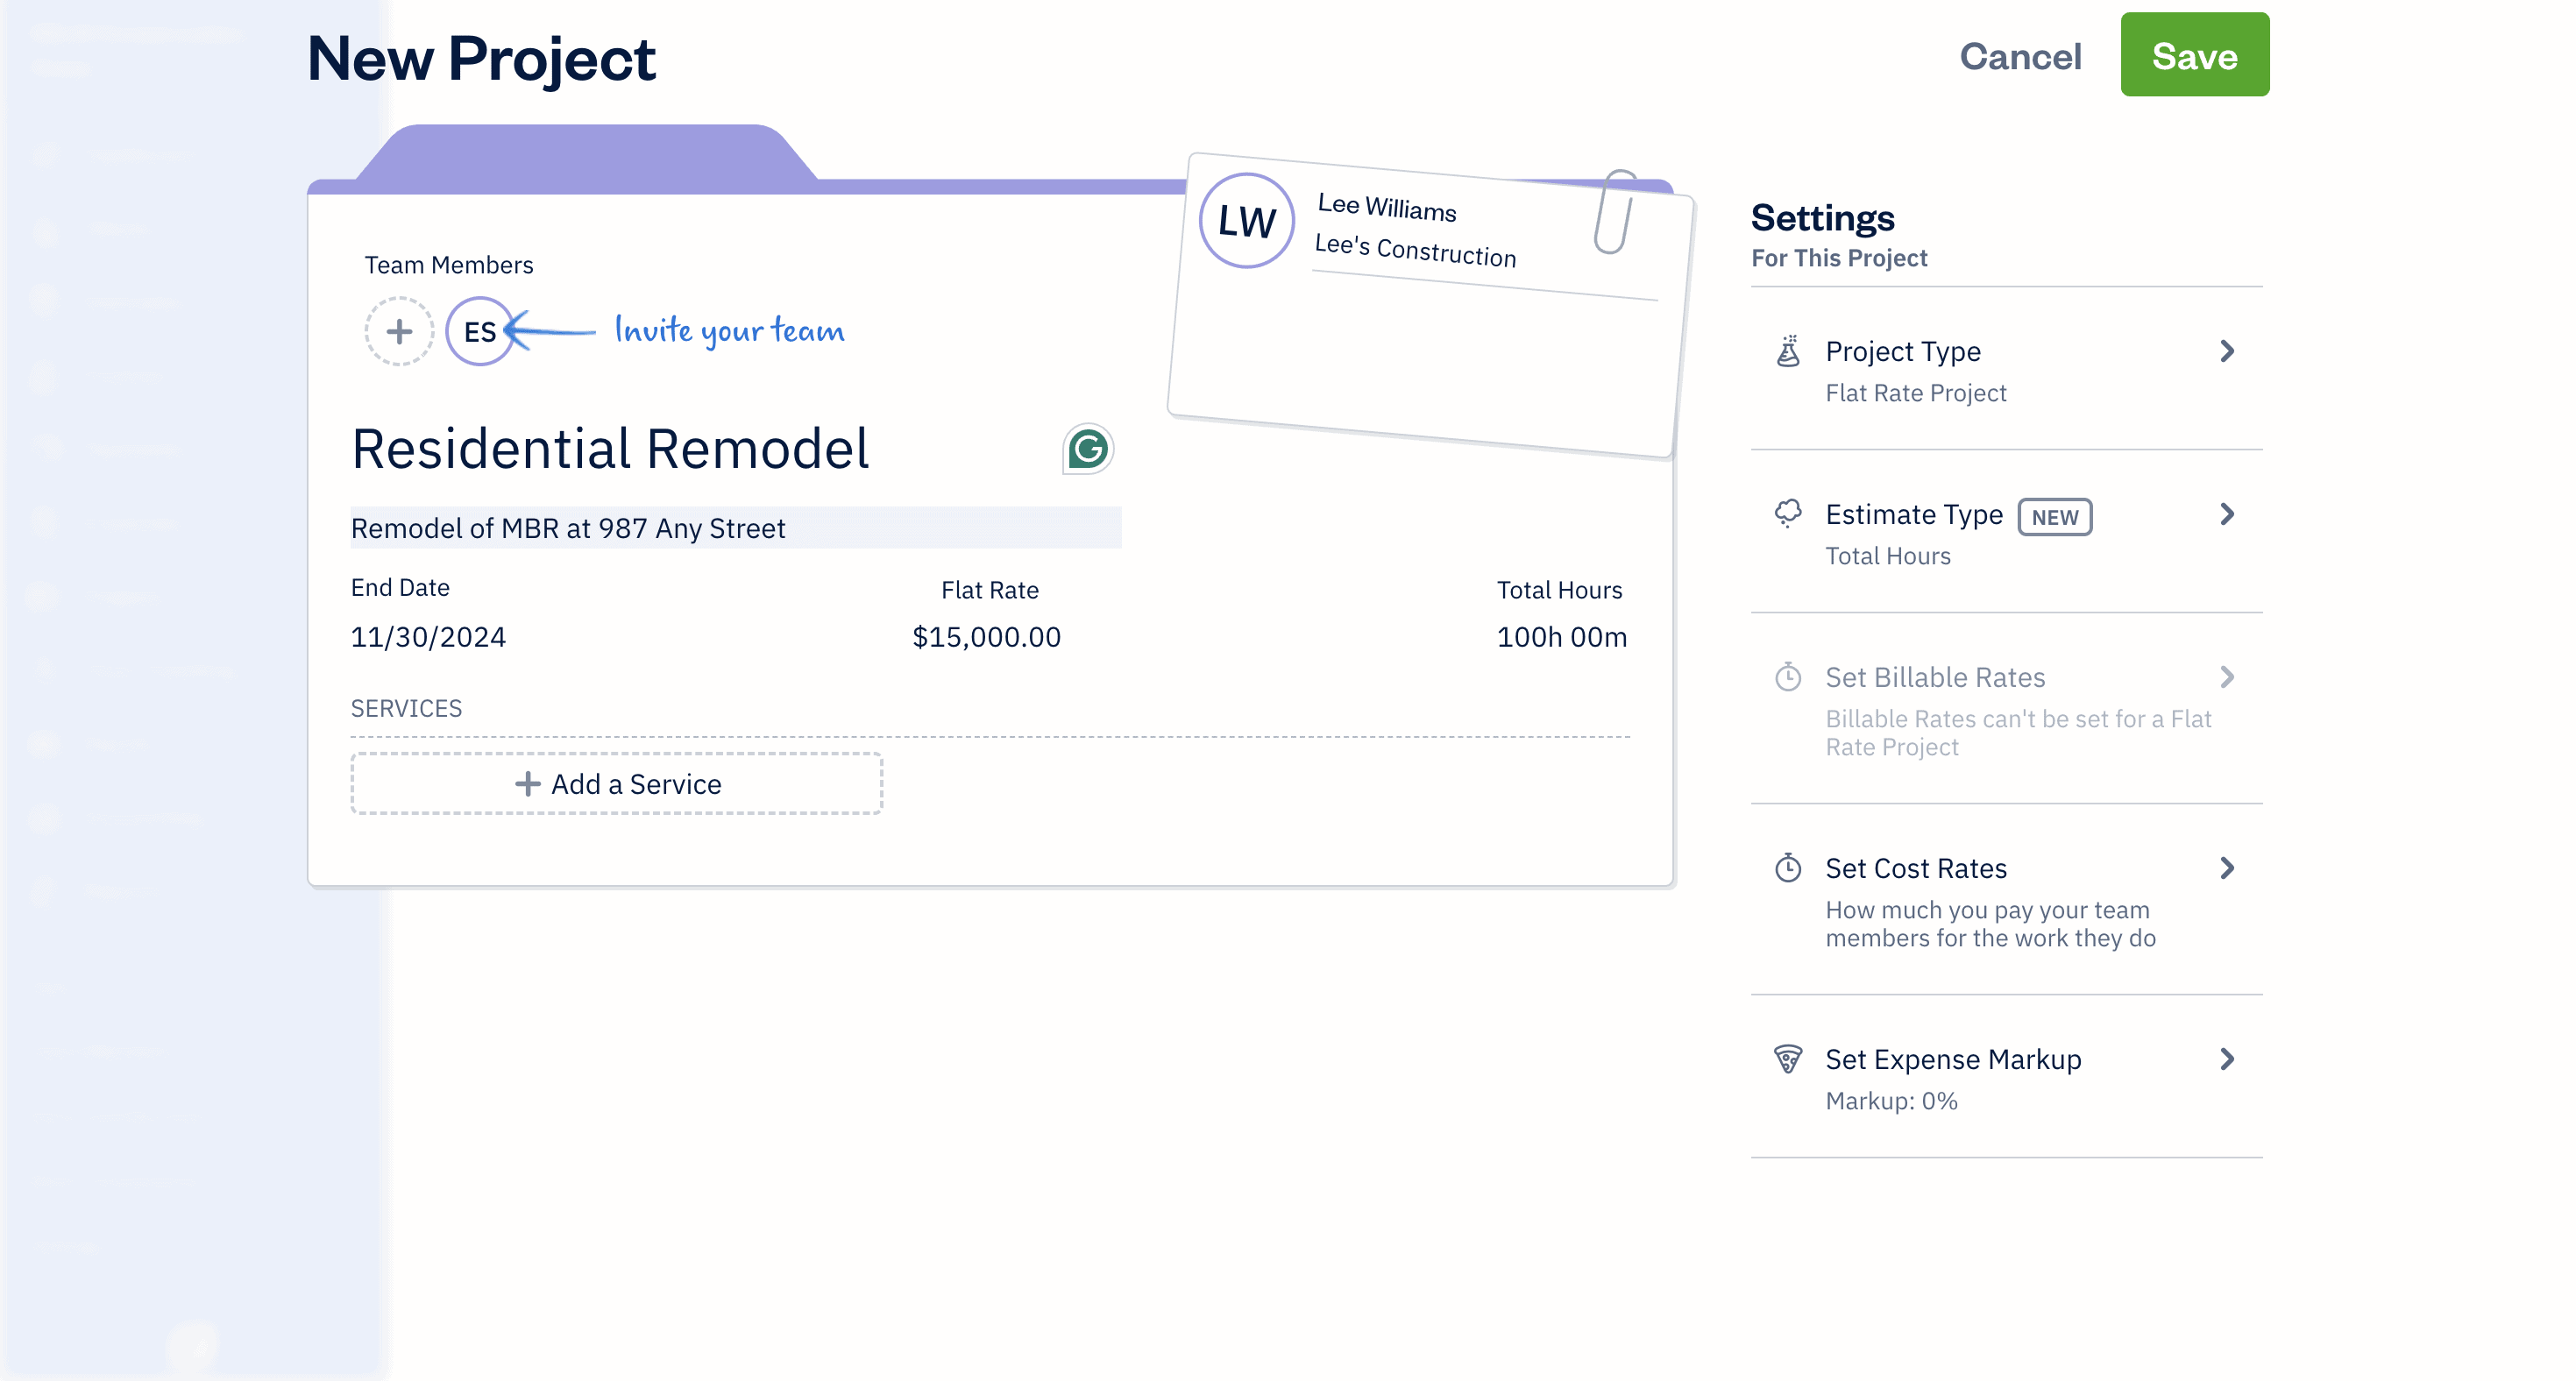Screen dimensions: 2576x1381
Task: Edit the Flat Rate value $15,000.00
Action: tap(986, 637)
